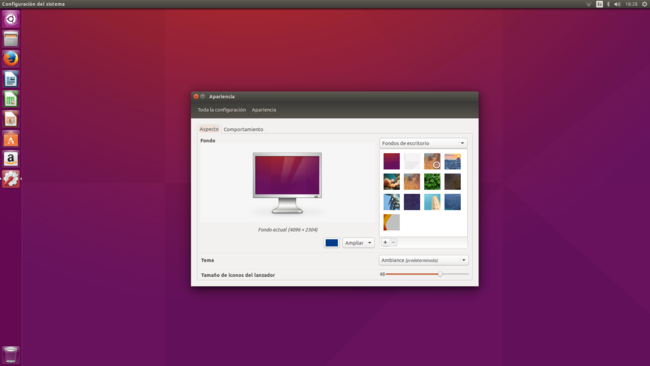The width and height of the screenshot is (650, 366).
Task: Open the Files manager in launcher
Action: click(x=11, y=39)
